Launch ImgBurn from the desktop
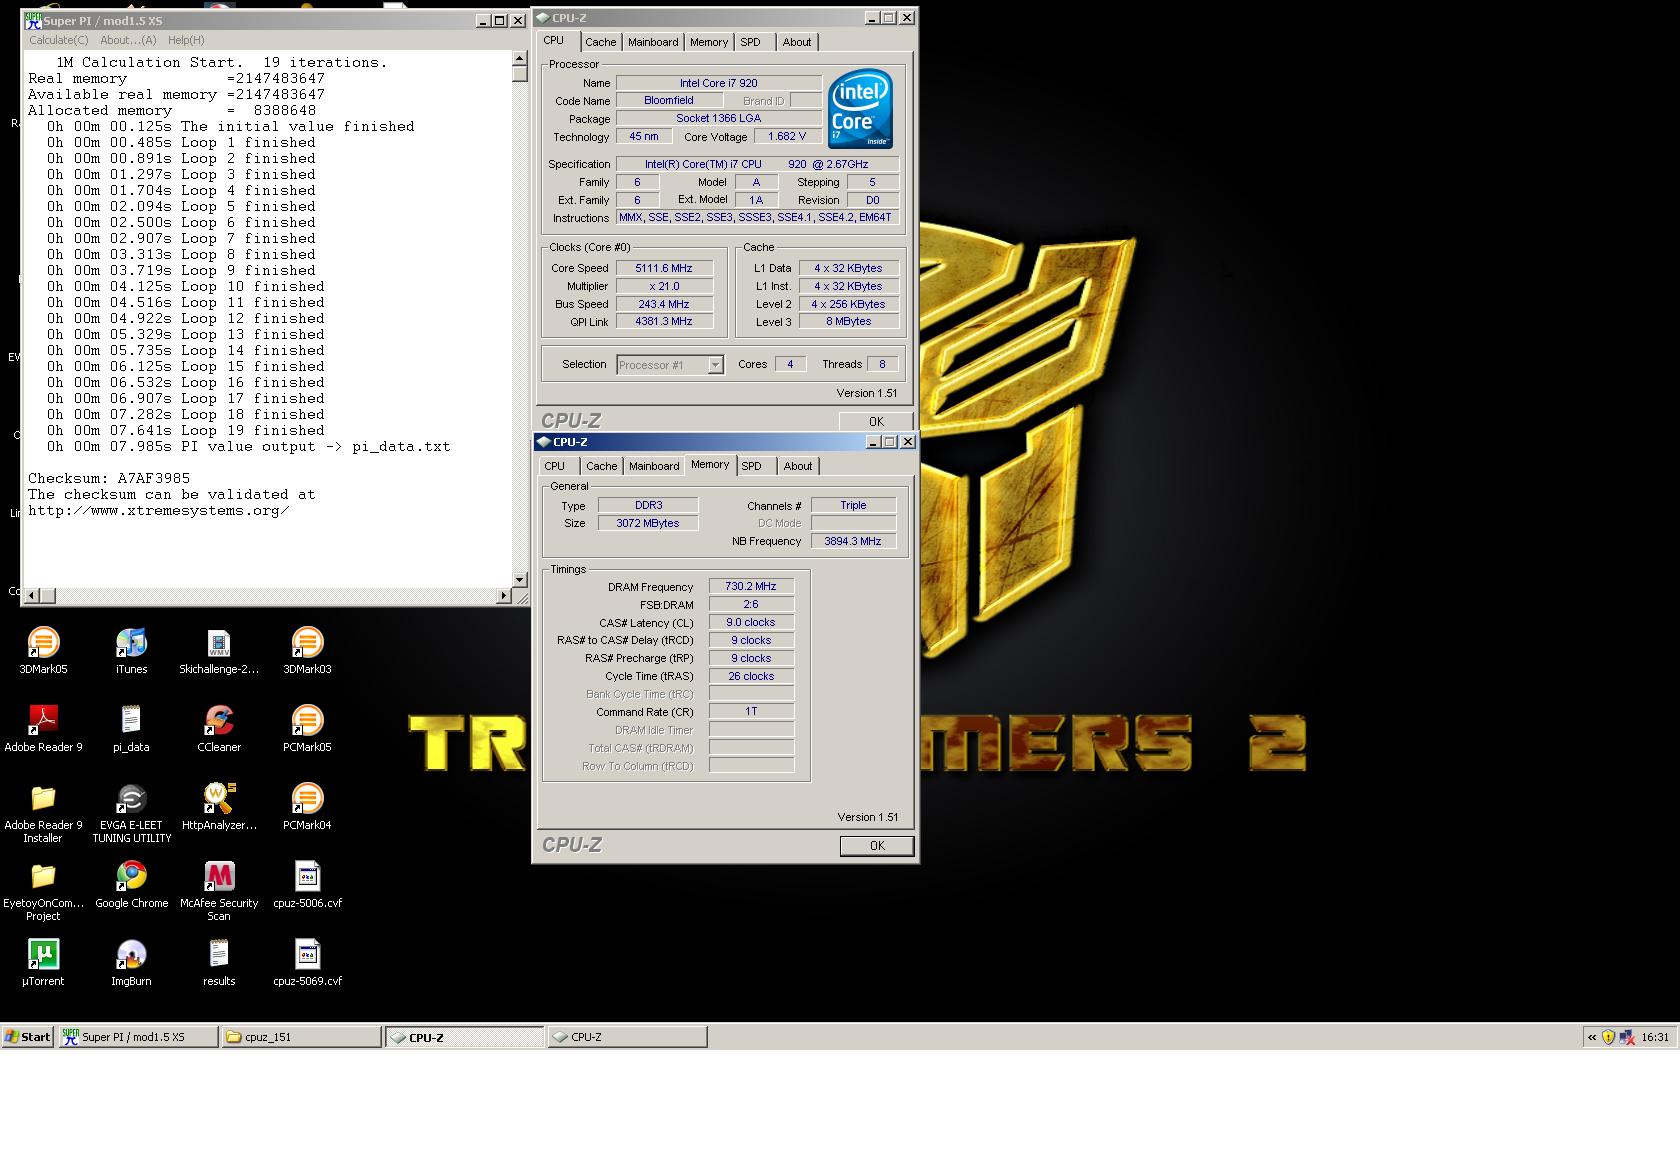This screenshot has width=1680, height=1152. click(131, 962)
